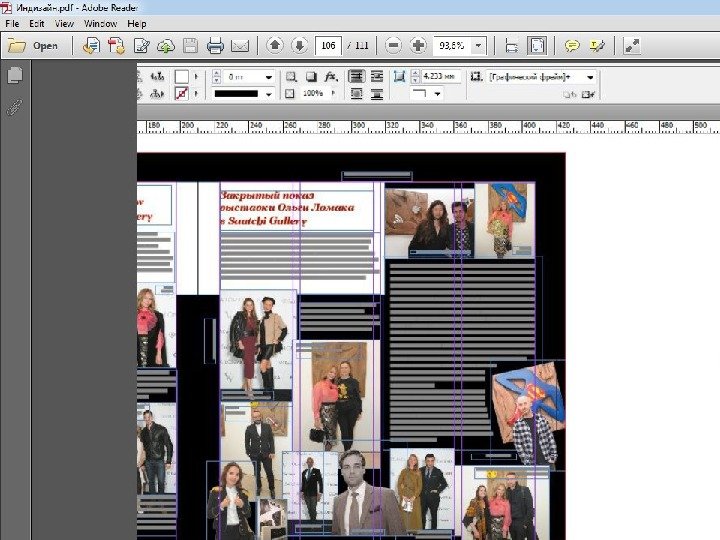Click the zoom percentage field showing 93,8%
Image resolution: width=720 pixels, height=540 pixels.
[x=452, y=45]
